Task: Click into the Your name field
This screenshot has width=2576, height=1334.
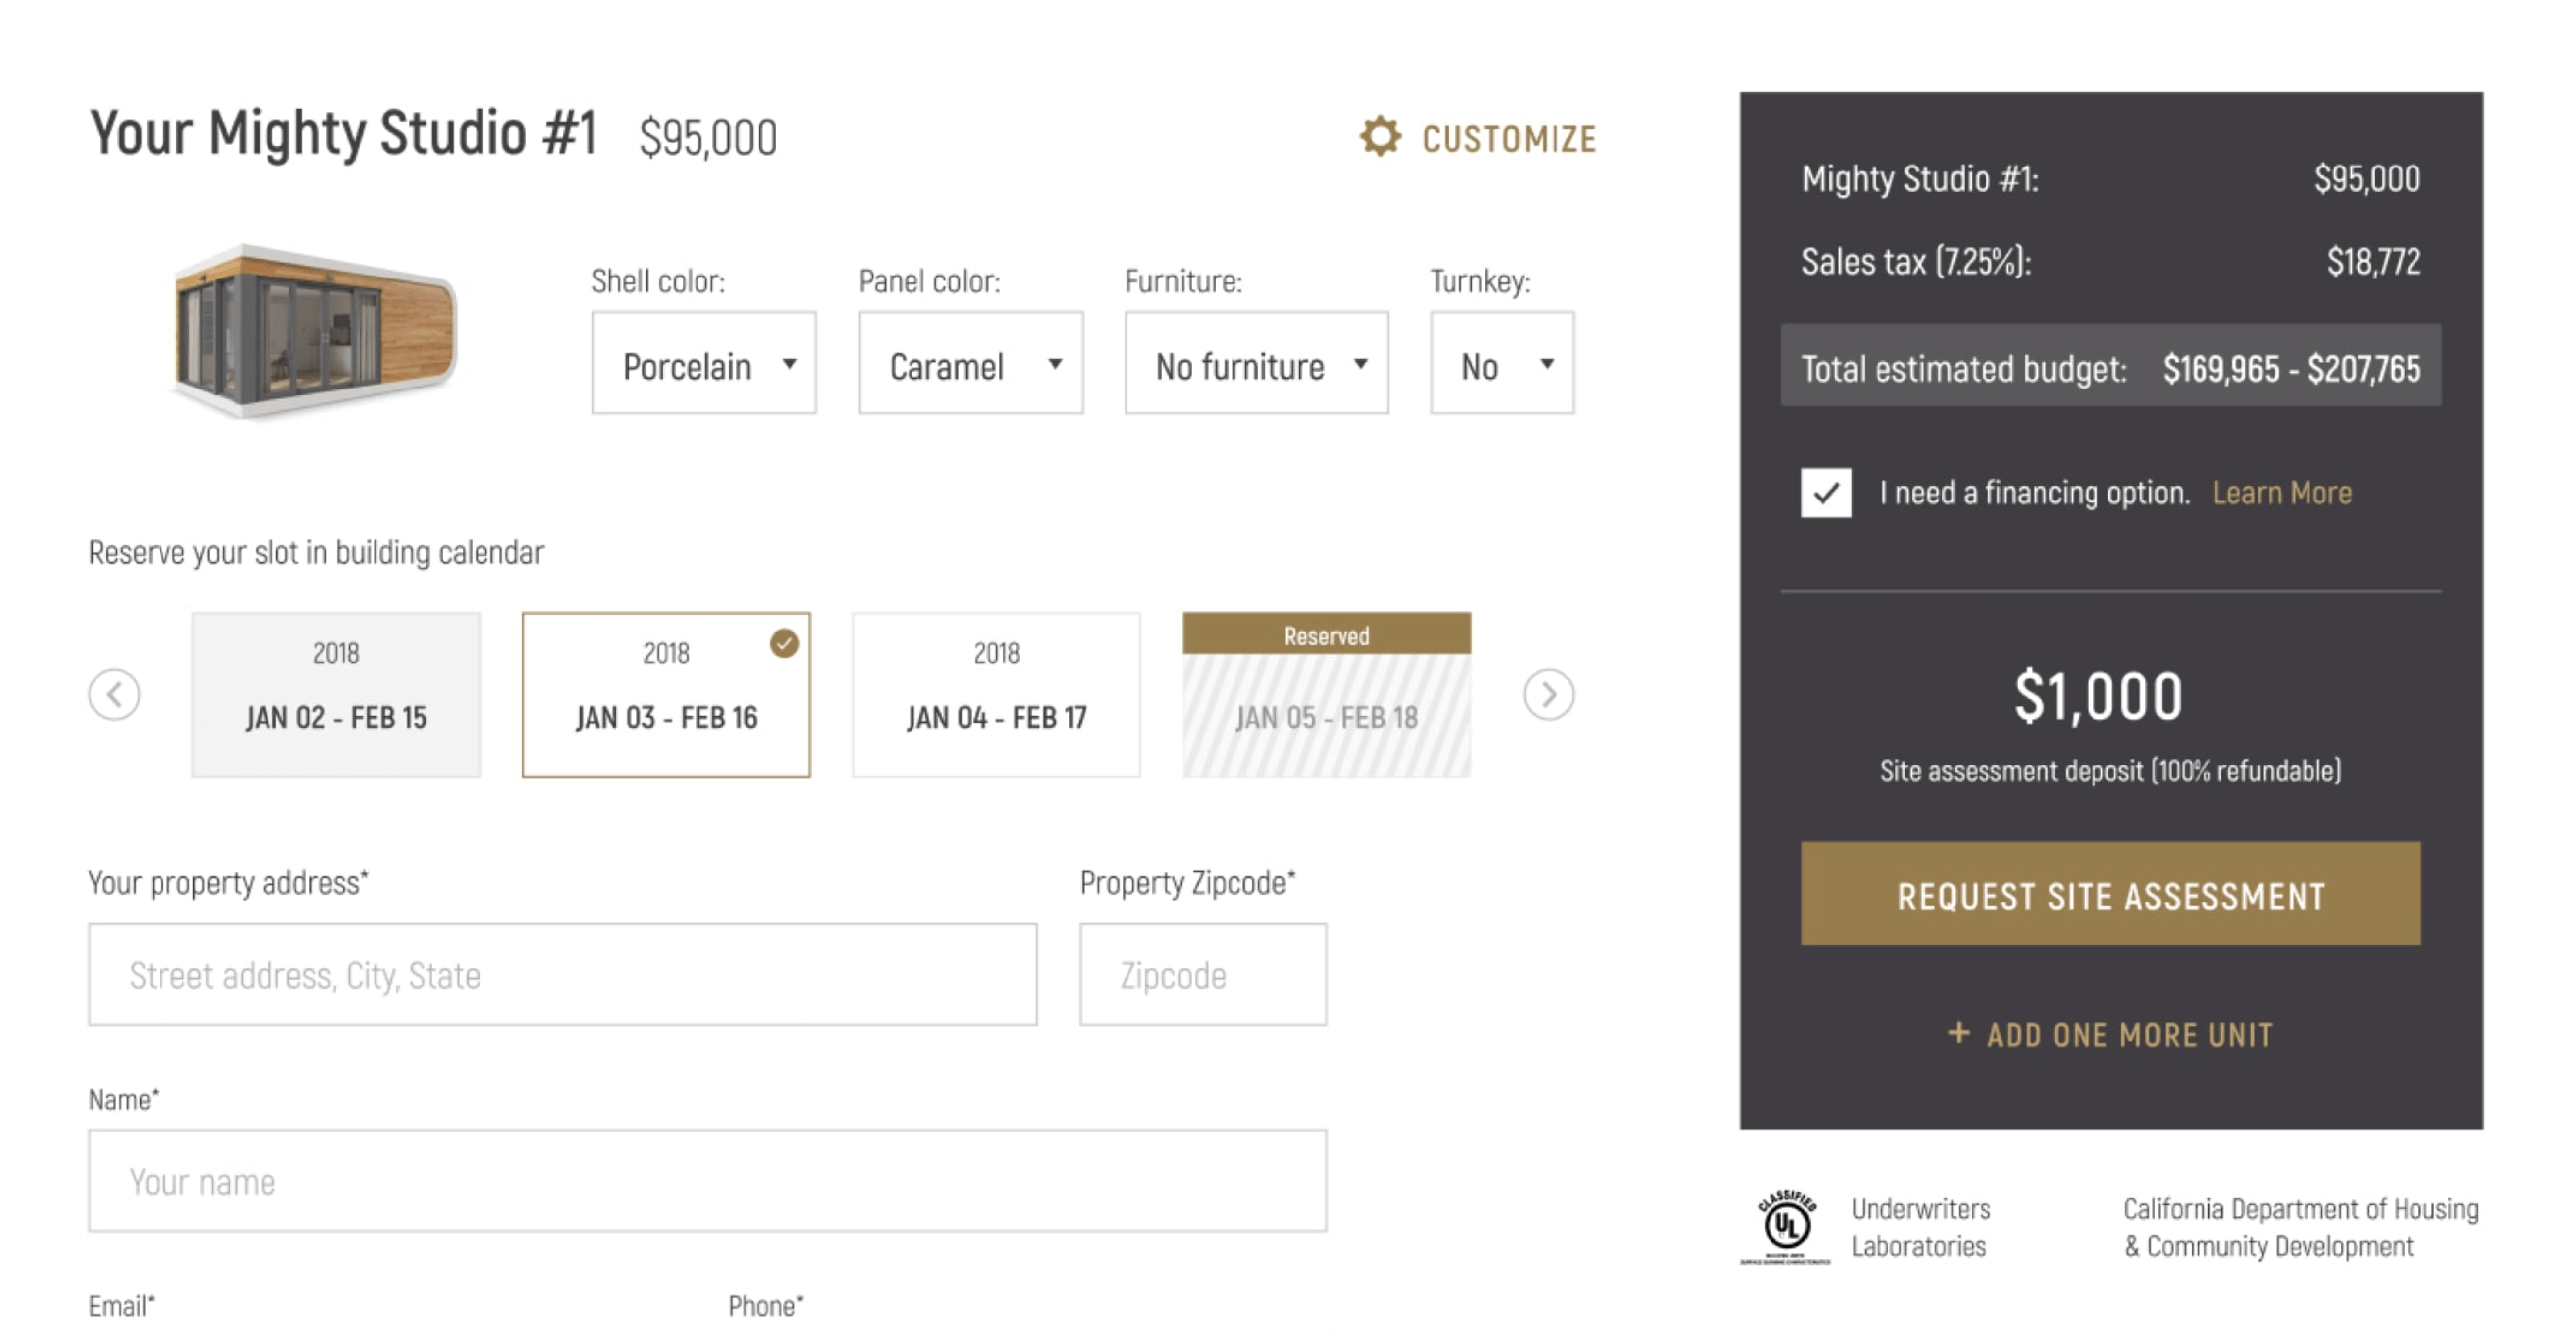Action: 707,1181
